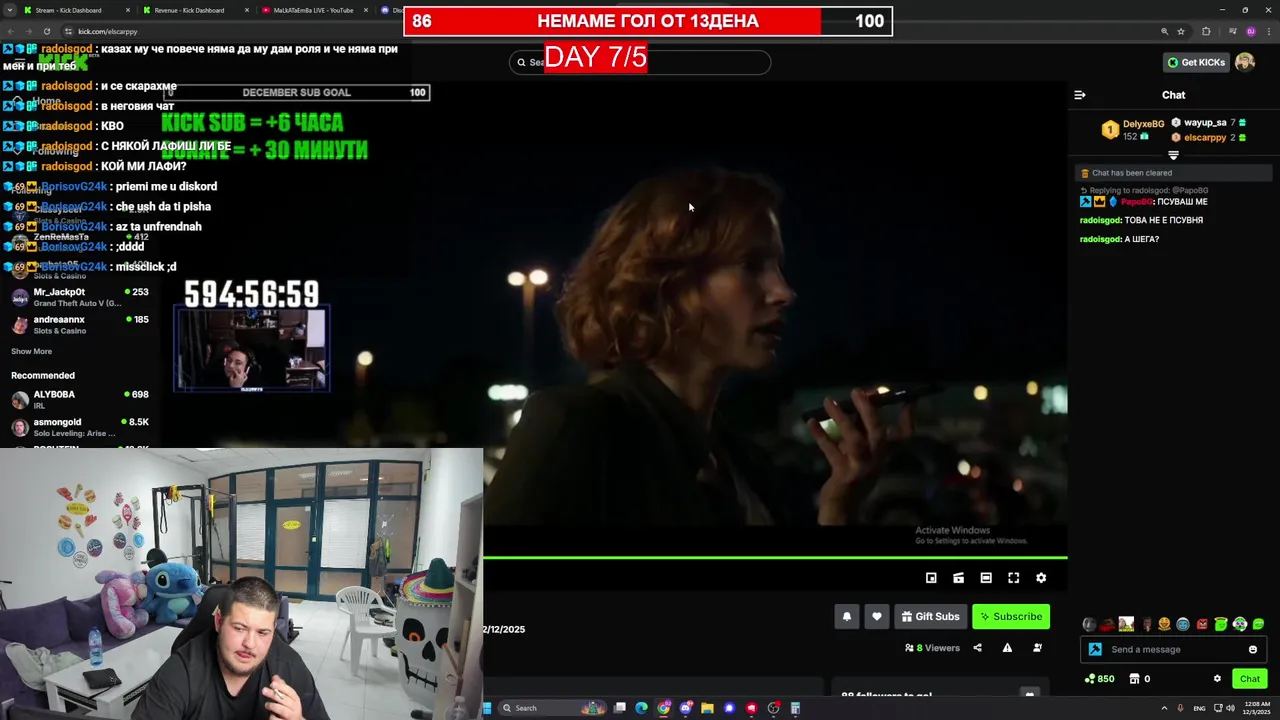Click the browser zoom magnifier icon in address bar
Viewport: 1280px width, 720px height.
[1164, 31]
